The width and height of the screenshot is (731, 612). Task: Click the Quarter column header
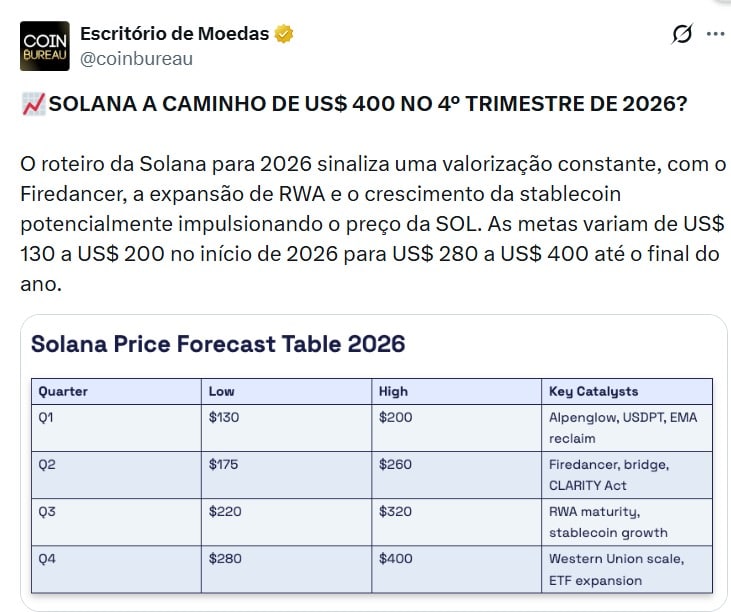(x=61, y=391)
